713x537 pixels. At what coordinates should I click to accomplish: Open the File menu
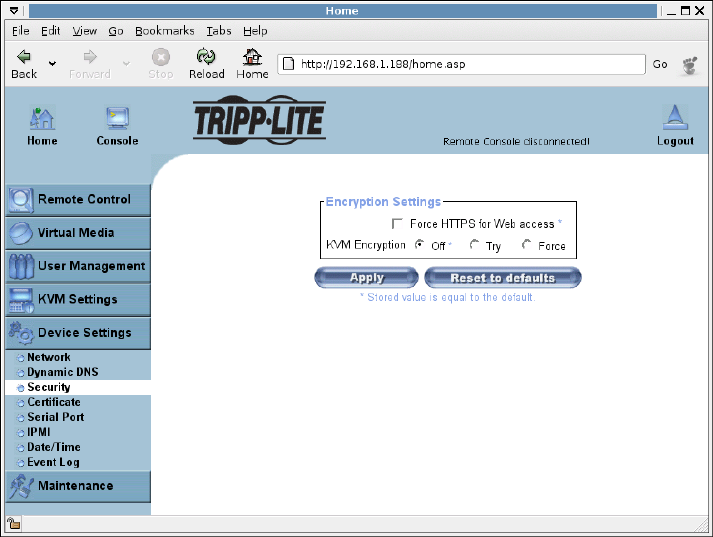(x=20, y=31)
